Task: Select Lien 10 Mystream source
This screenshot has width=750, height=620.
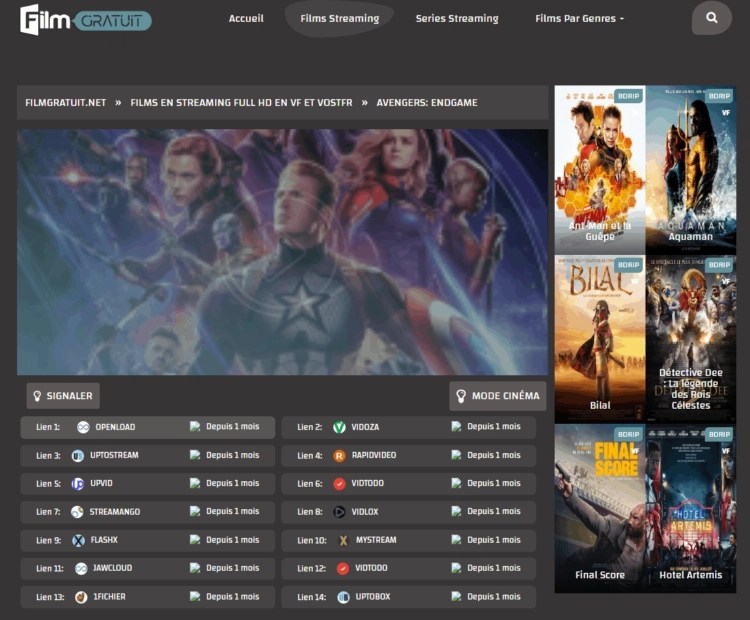Action: pyautogui.click(x=408, y=540)
